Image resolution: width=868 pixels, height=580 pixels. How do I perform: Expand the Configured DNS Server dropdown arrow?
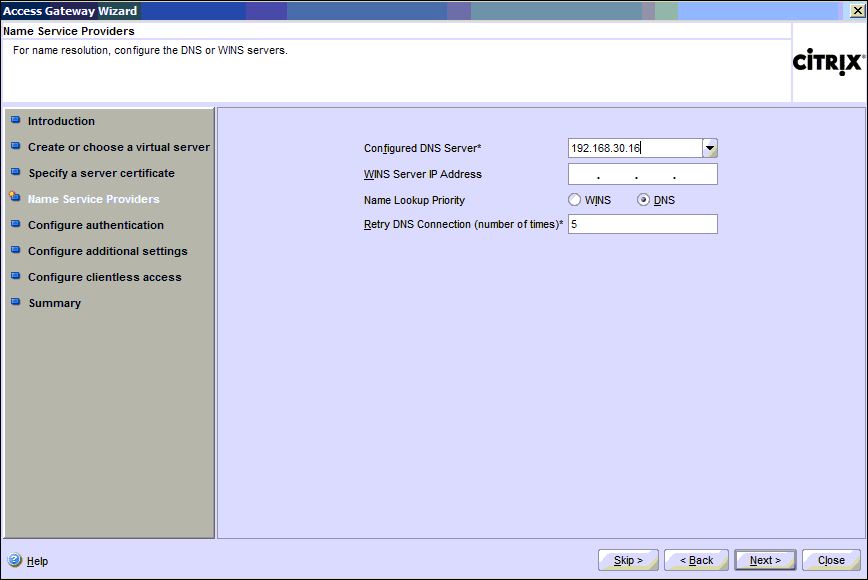point(709,148)
